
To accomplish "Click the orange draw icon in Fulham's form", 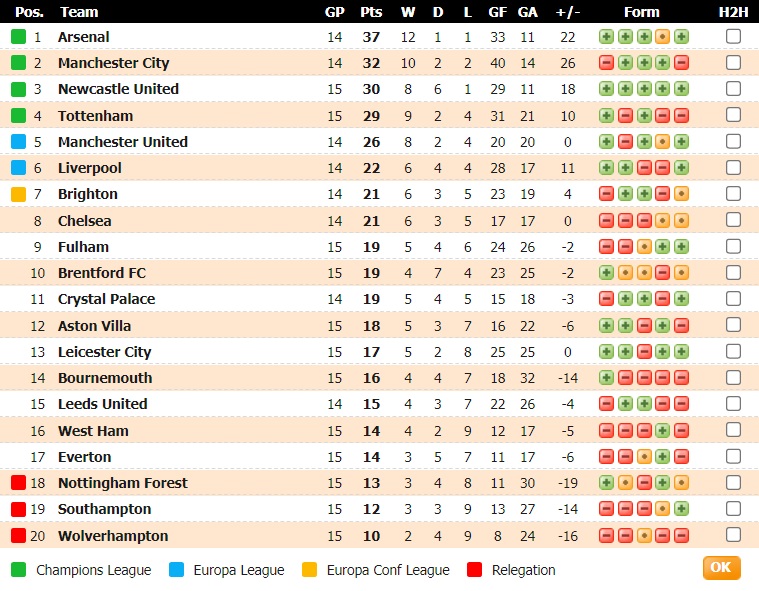I will pos(643,247).
